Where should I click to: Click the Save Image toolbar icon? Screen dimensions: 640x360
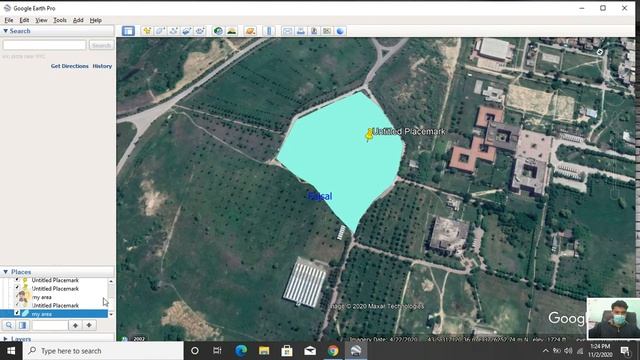click(x=314, y=31)
